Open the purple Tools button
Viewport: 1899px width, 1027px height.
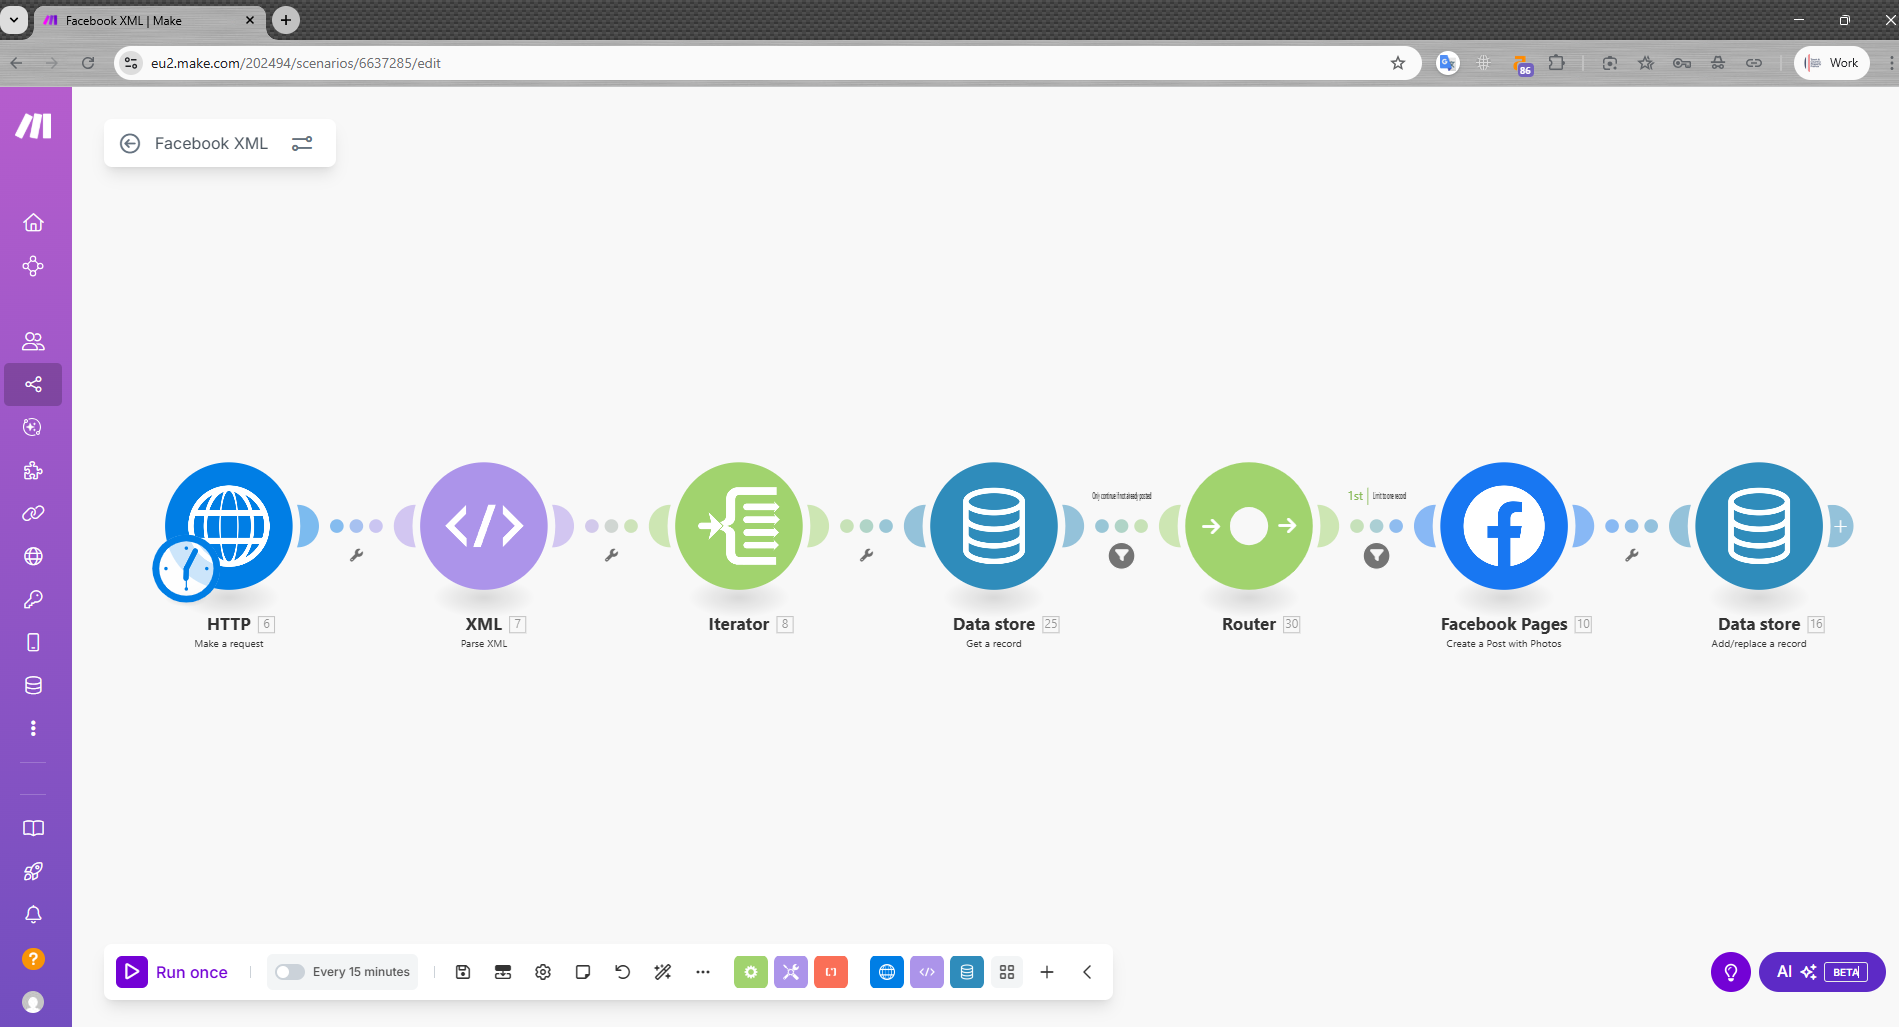pos(791,972)
